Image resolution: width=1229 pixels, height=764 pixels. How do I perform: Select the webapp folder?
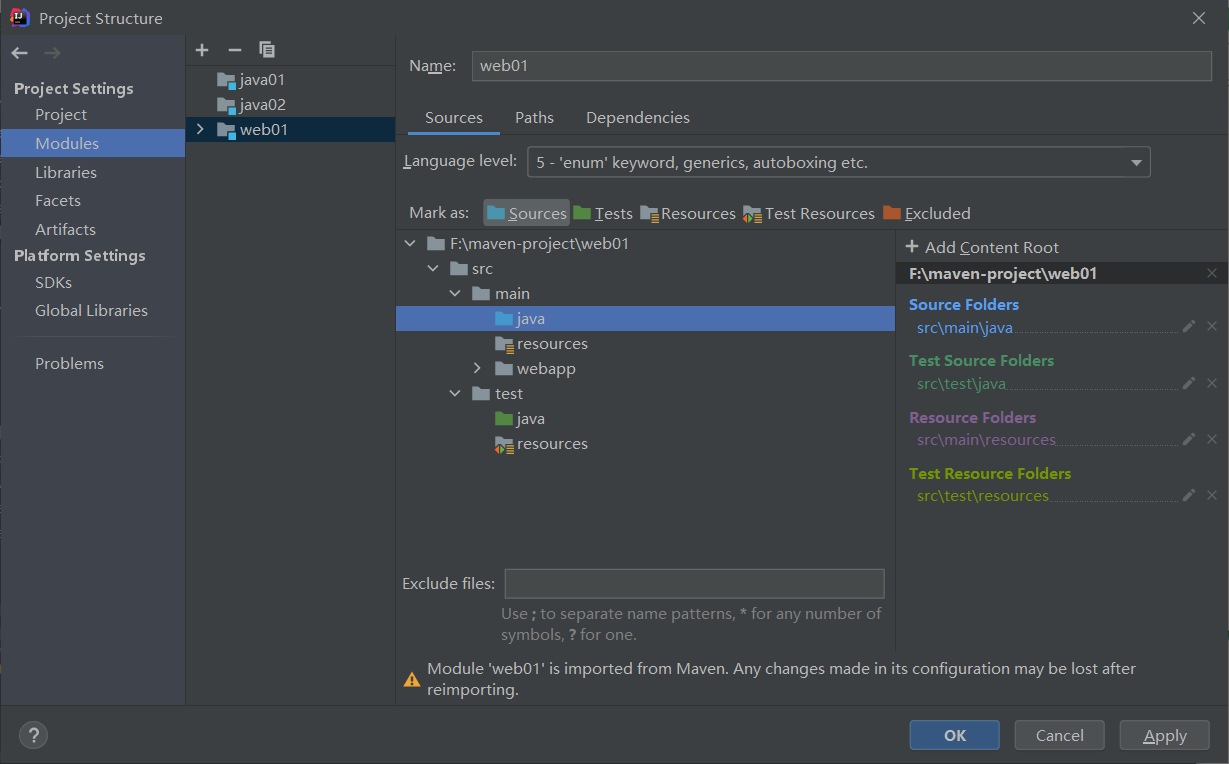[x=535, y=369]
